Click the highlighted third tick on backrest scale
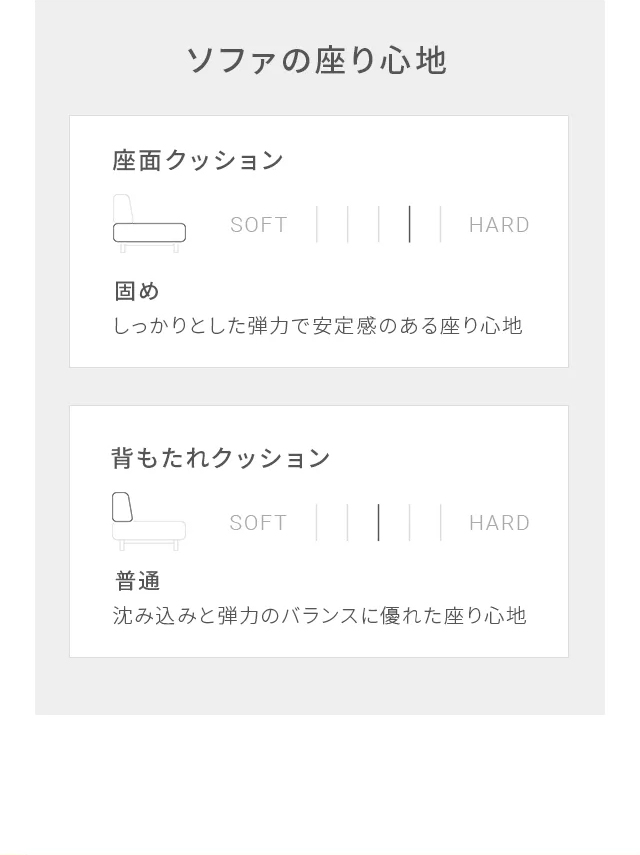 [378, 522]
